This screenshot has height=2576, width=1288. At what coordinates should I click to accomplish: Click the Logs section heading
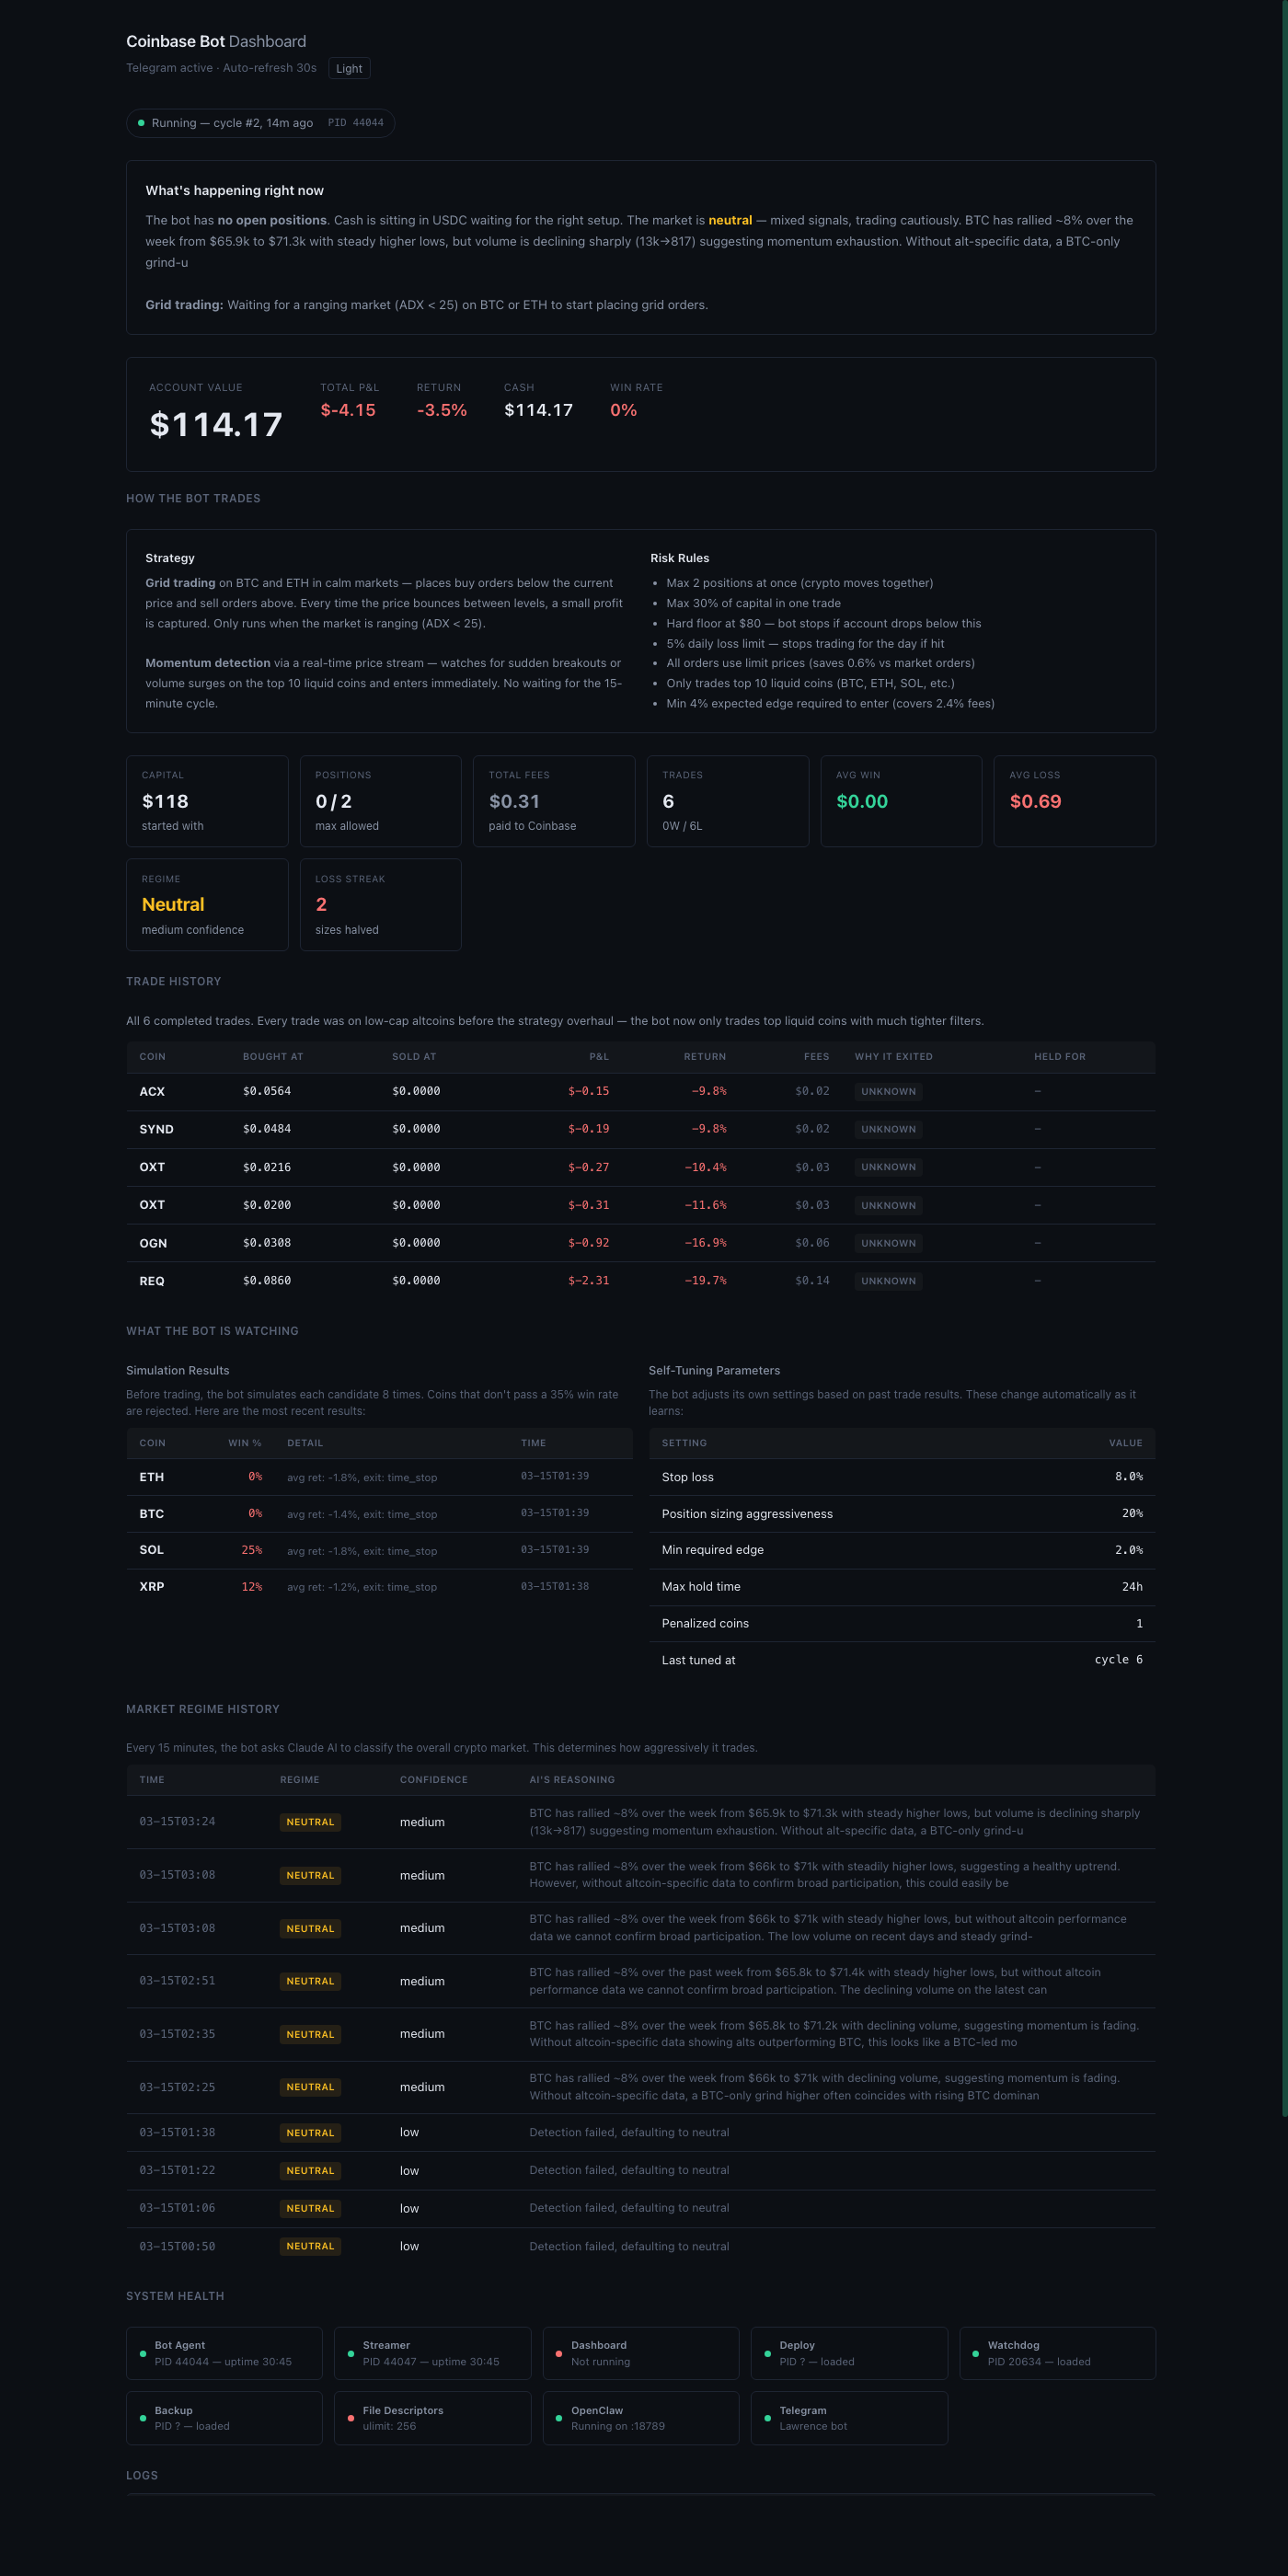click(x=142, y=2476)
